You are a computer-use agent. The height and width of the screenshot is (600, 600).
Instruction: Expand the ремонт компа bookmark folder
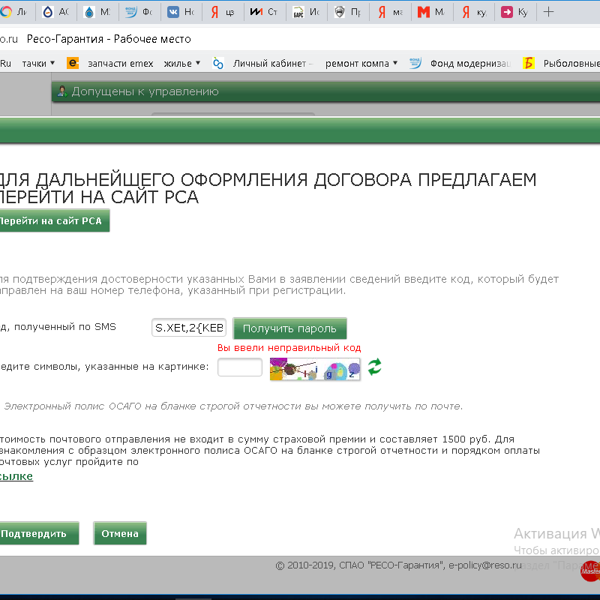pos(361,63)
